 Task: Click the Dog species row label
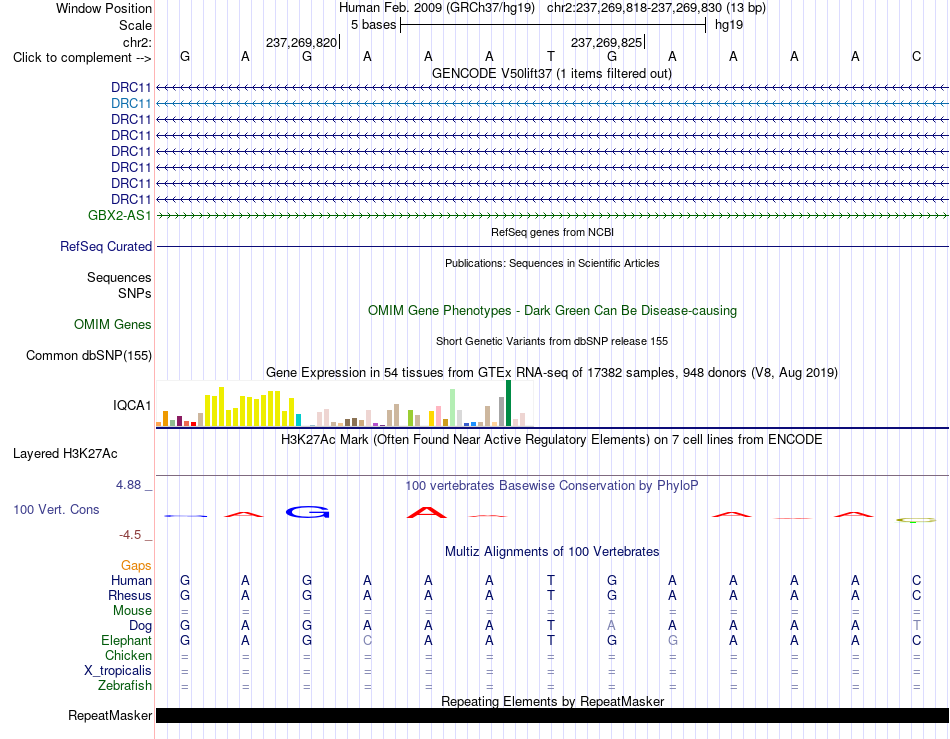141,626
